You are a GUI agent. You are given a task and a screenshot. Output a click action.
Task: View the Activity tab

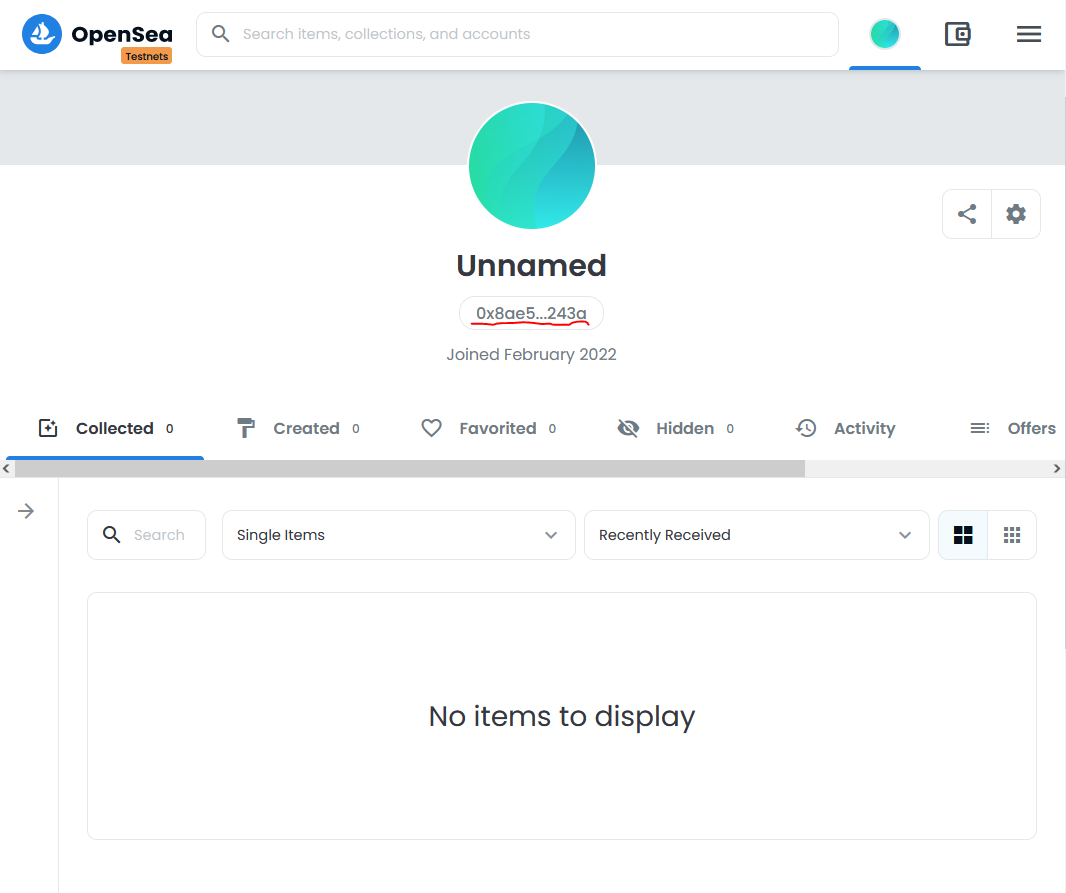[x=845, y=428]
